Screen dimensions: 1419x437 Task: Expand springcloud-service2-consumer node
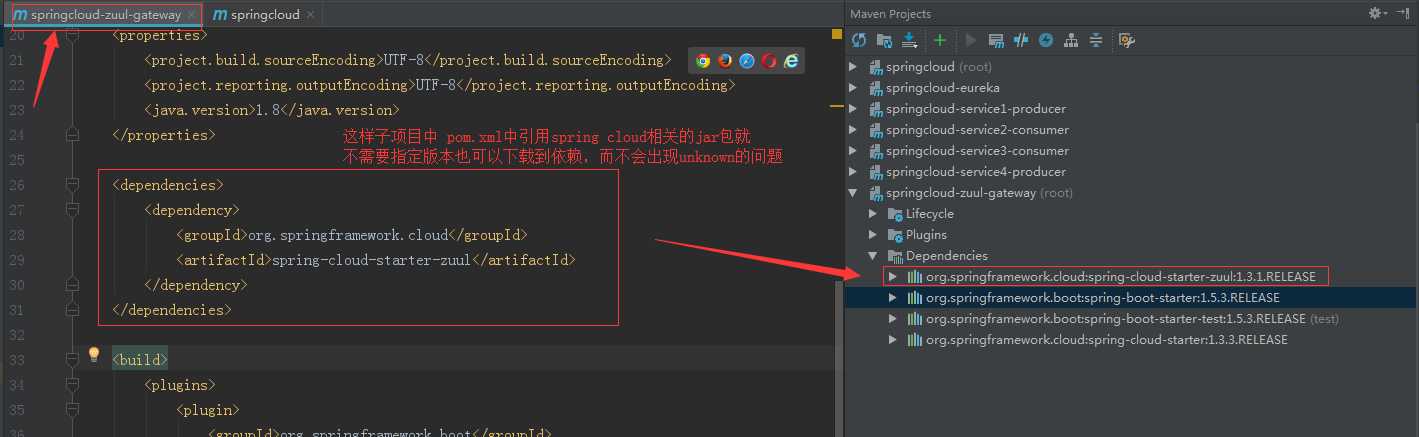(853, 130)
